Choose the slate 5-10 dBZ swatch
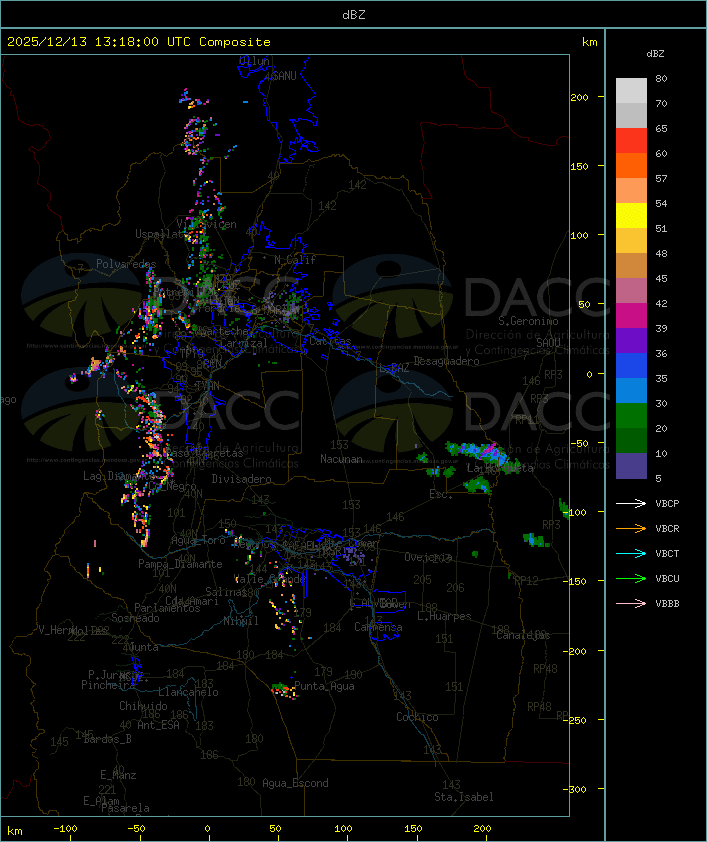The image size is (707, 842). click(631, 466)
